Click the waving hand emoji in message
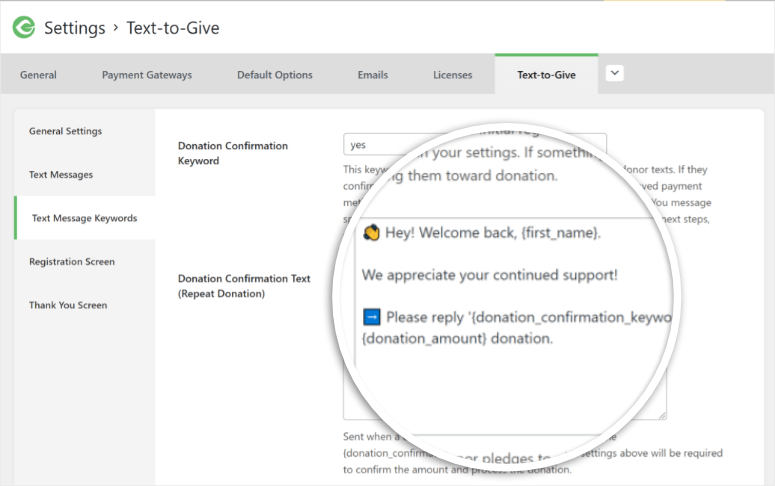Viewport: 775px width, 486px height. 372,232
